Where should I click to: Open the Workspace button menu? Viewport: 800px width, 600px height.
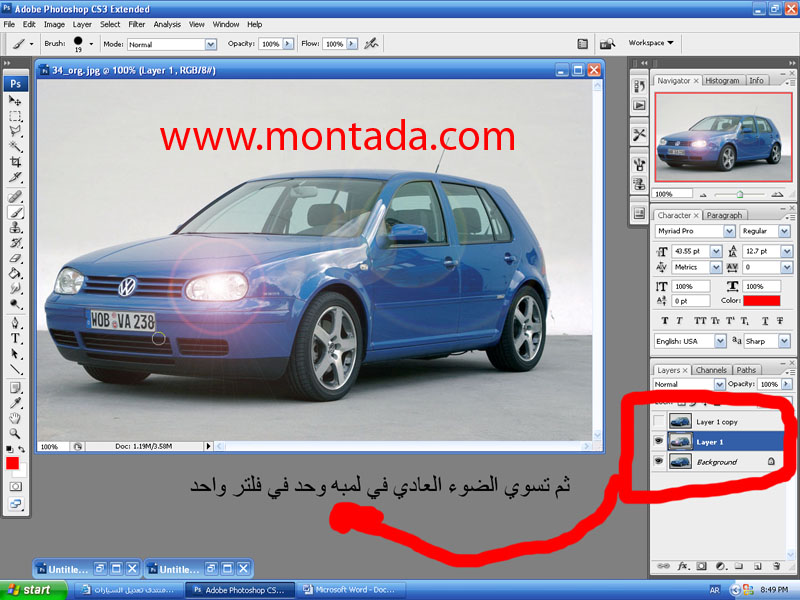(x=651, y=43)
